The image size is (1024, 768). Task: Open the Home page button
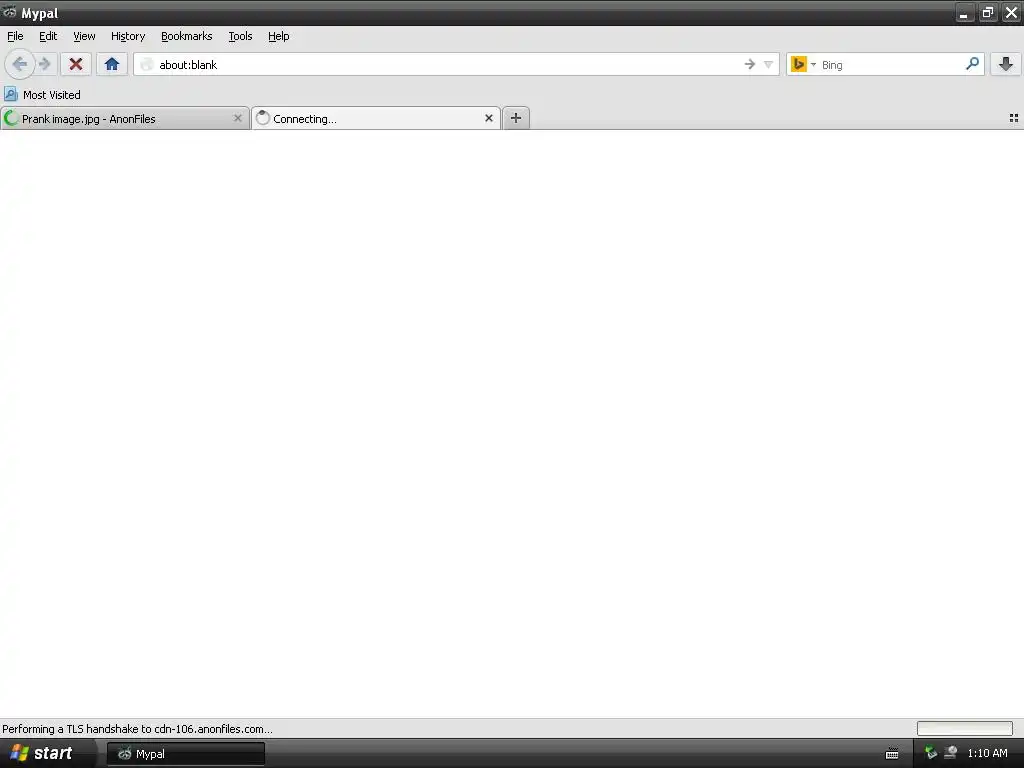click(112, 64)
